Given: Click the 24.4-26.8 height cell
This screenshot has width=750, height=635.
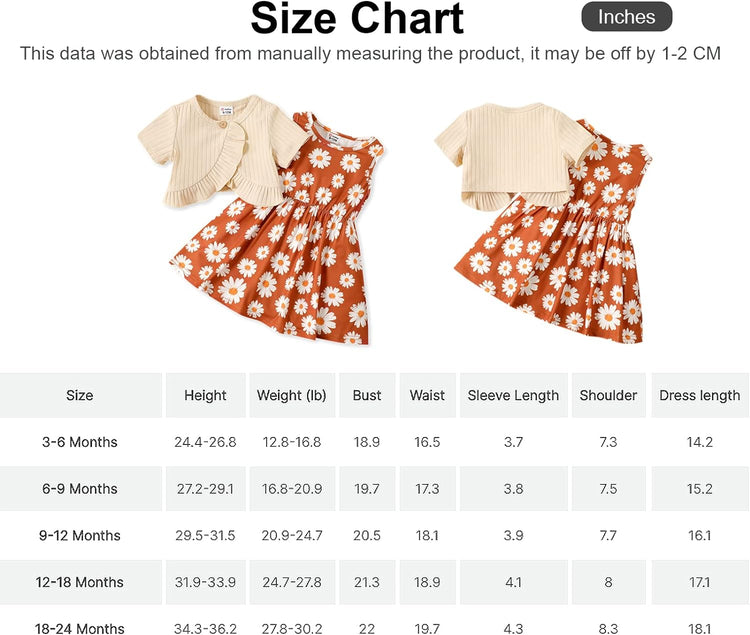Looking at the screenshot, I should point(205,442).
